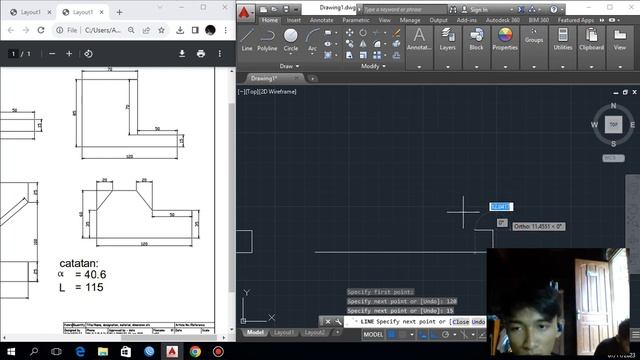The width and height of the screenshot is (640, 360).
Task: Click the PDF viewer vertical scrollbar
Action: point(231,199)
